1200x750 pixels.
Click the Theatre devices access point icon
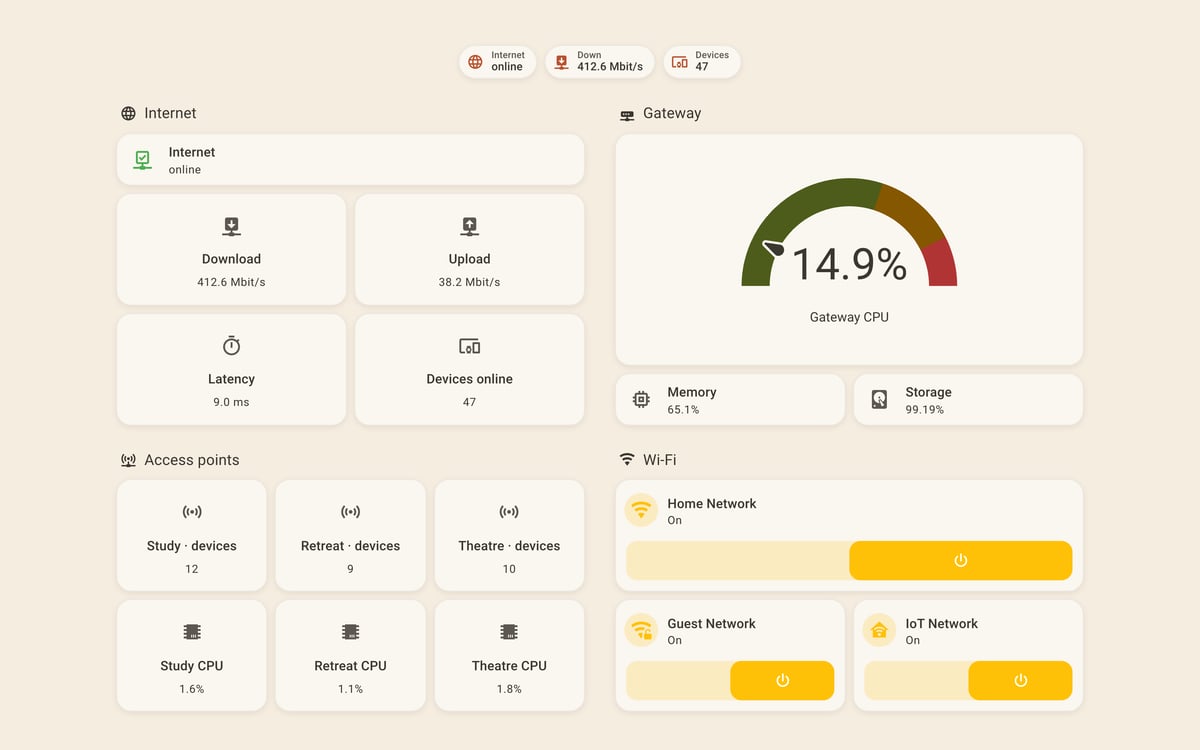(509, 512)
